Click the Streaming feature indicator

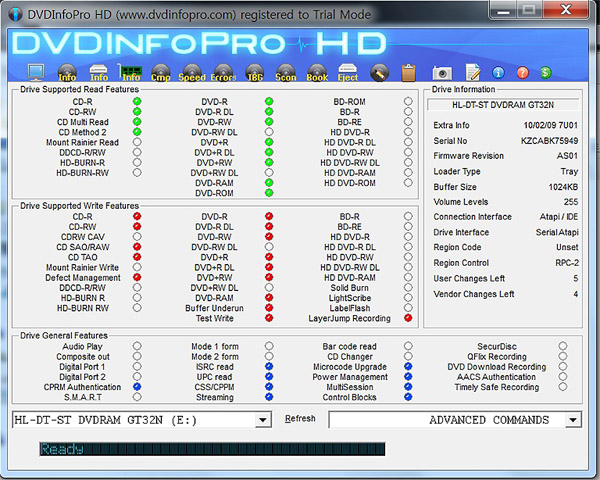[269, 397]
